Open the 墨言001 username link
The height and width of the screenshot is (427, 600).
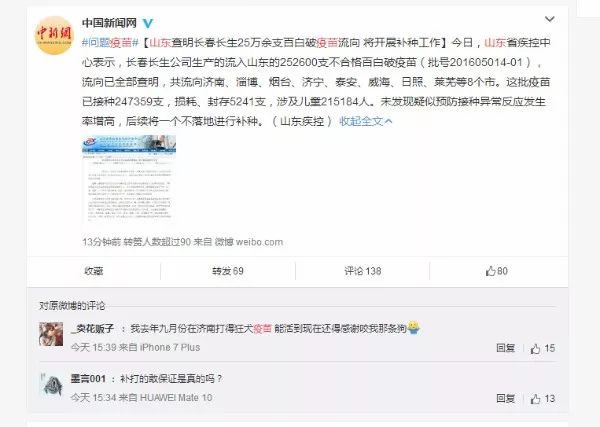pos(88,379)
